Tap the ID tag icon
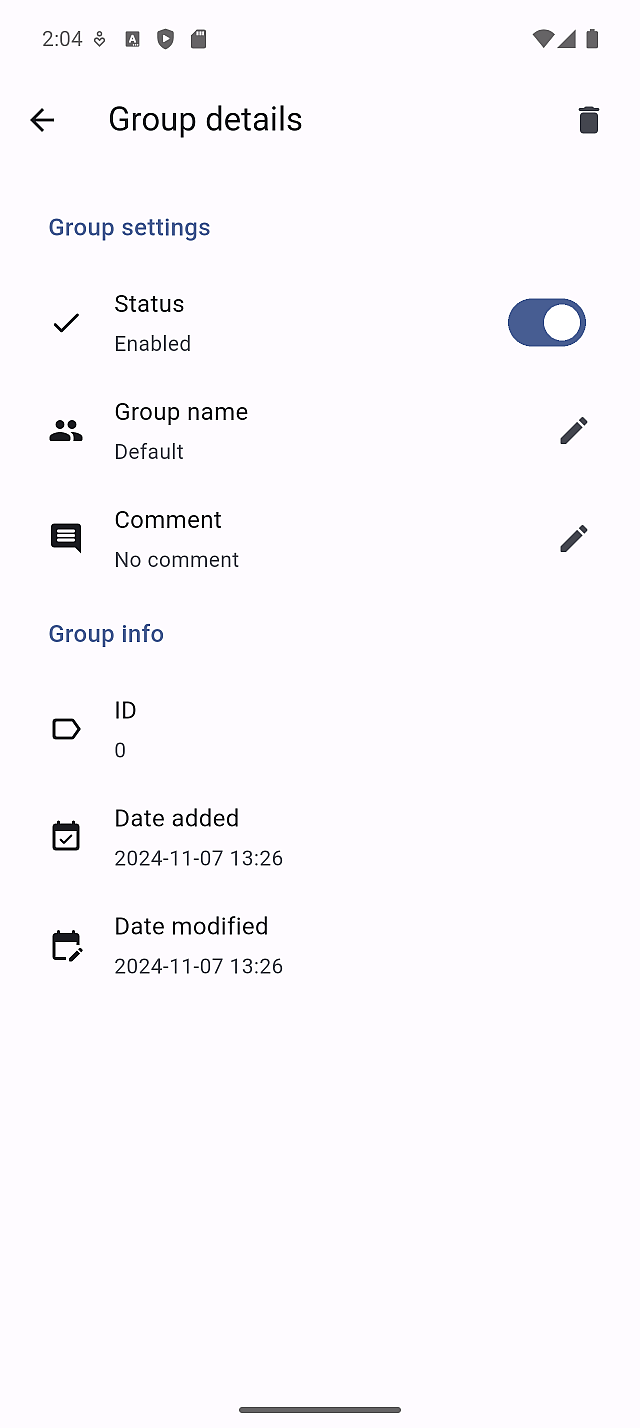This screenshot has height=1428, width=640. (x=66, y=729)
